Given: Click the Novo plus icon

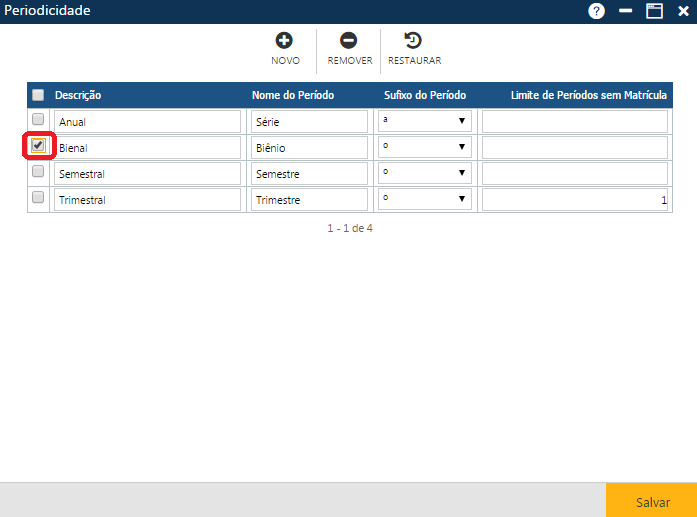Looking at the screenshot, I should [284, 41].
